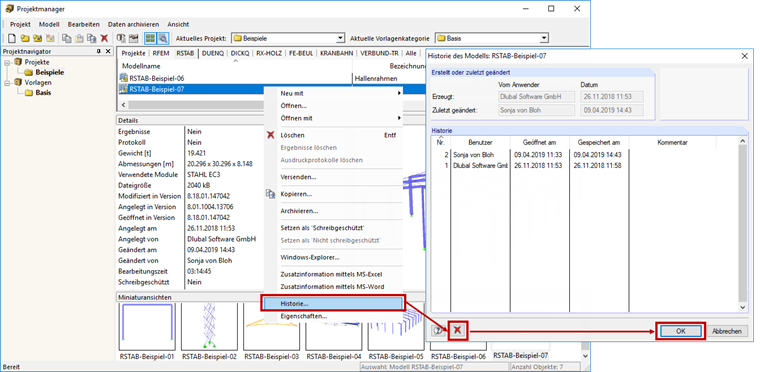Expand the 'Neu mit' submenu
This screenshot has width=760, height=372.
(399, 93)
